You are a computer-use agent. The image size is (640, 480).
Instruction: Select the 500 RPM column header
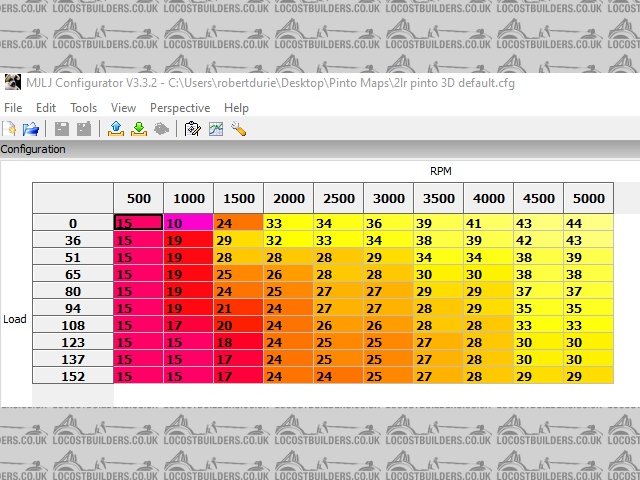click(x=138, y=198)
